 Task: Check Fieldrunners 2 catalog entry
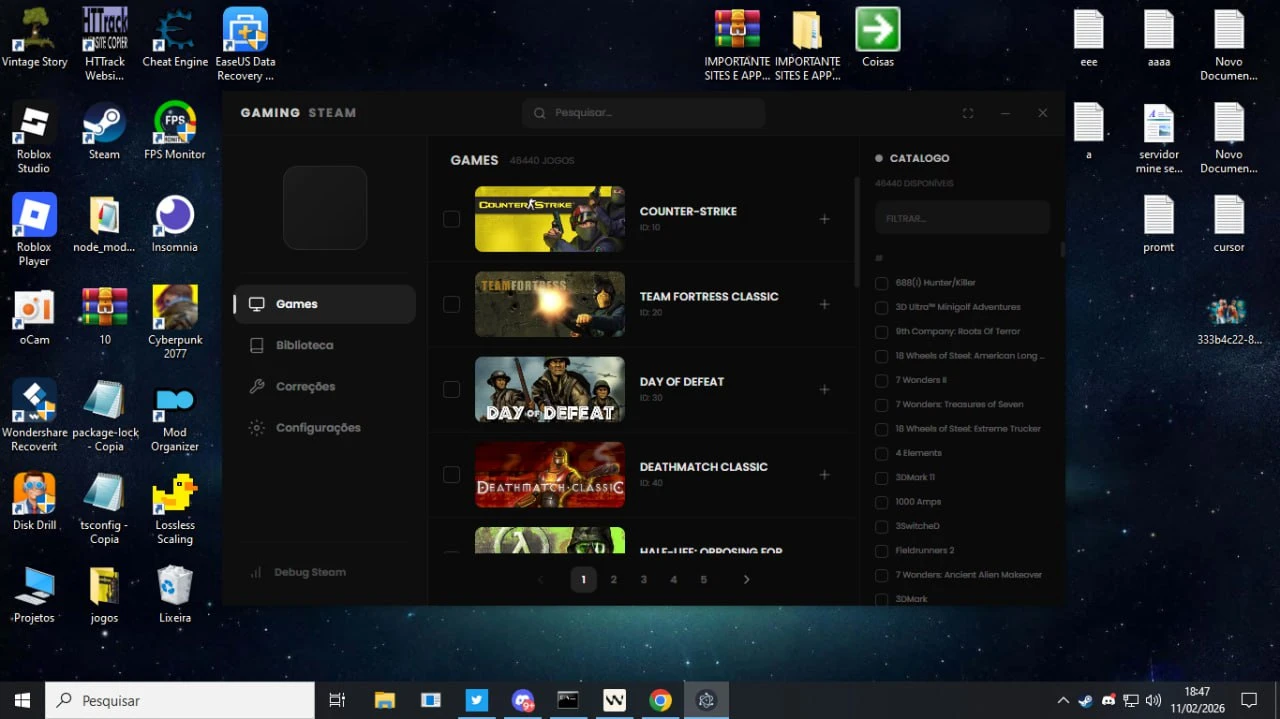point(881,551)
